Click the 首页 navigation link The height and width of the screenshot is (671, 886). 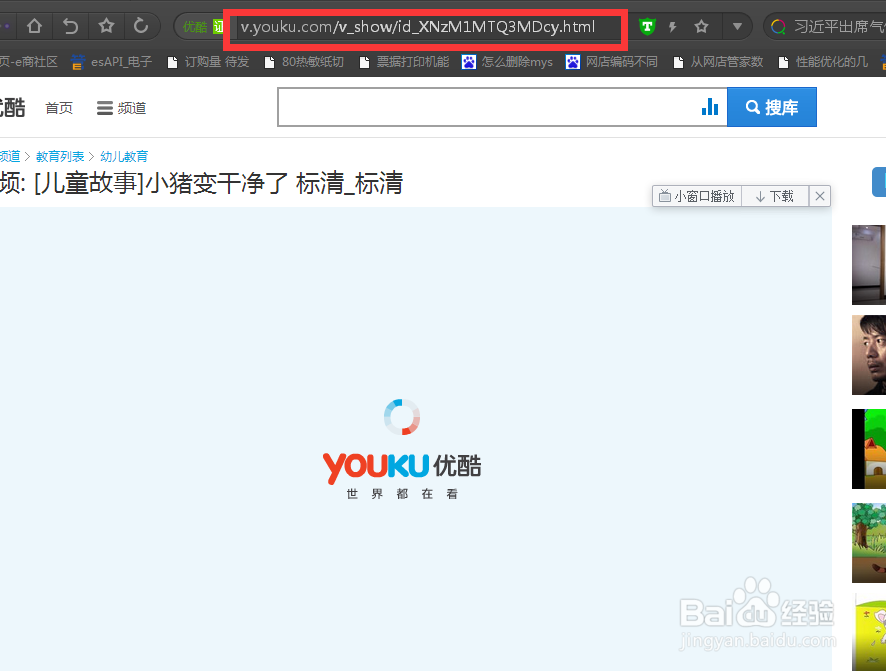click(x=59, y=108)
